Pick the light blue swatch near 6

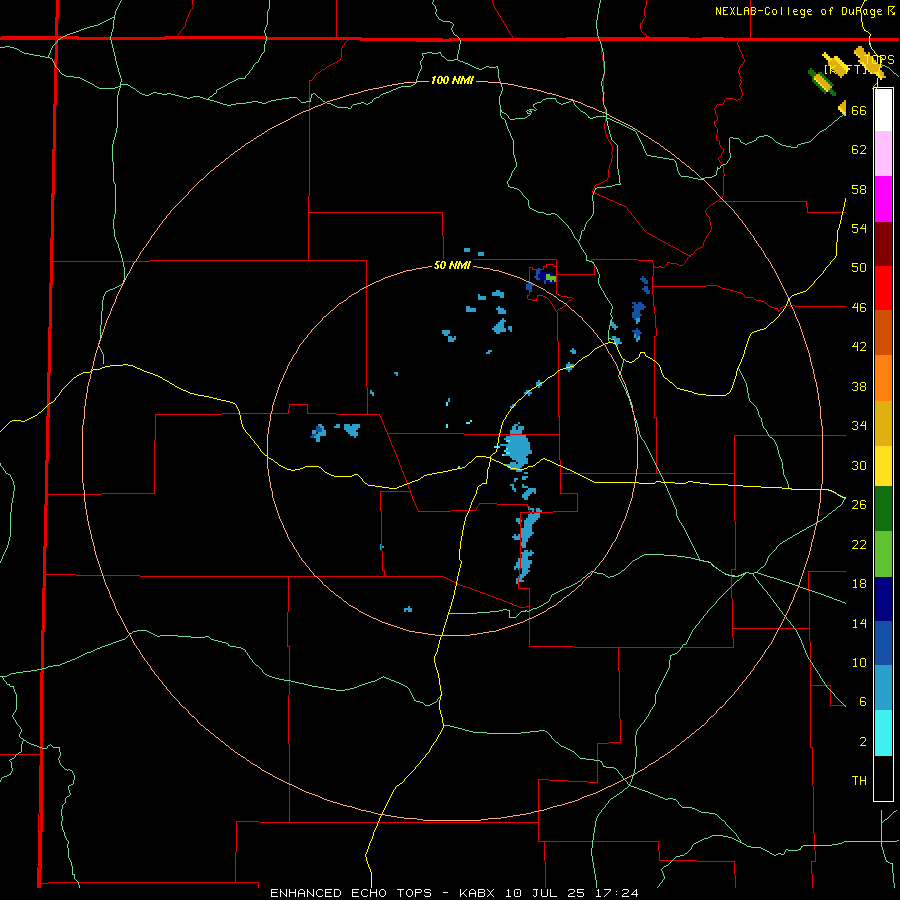pyautogui.click(x=883, y=688)
